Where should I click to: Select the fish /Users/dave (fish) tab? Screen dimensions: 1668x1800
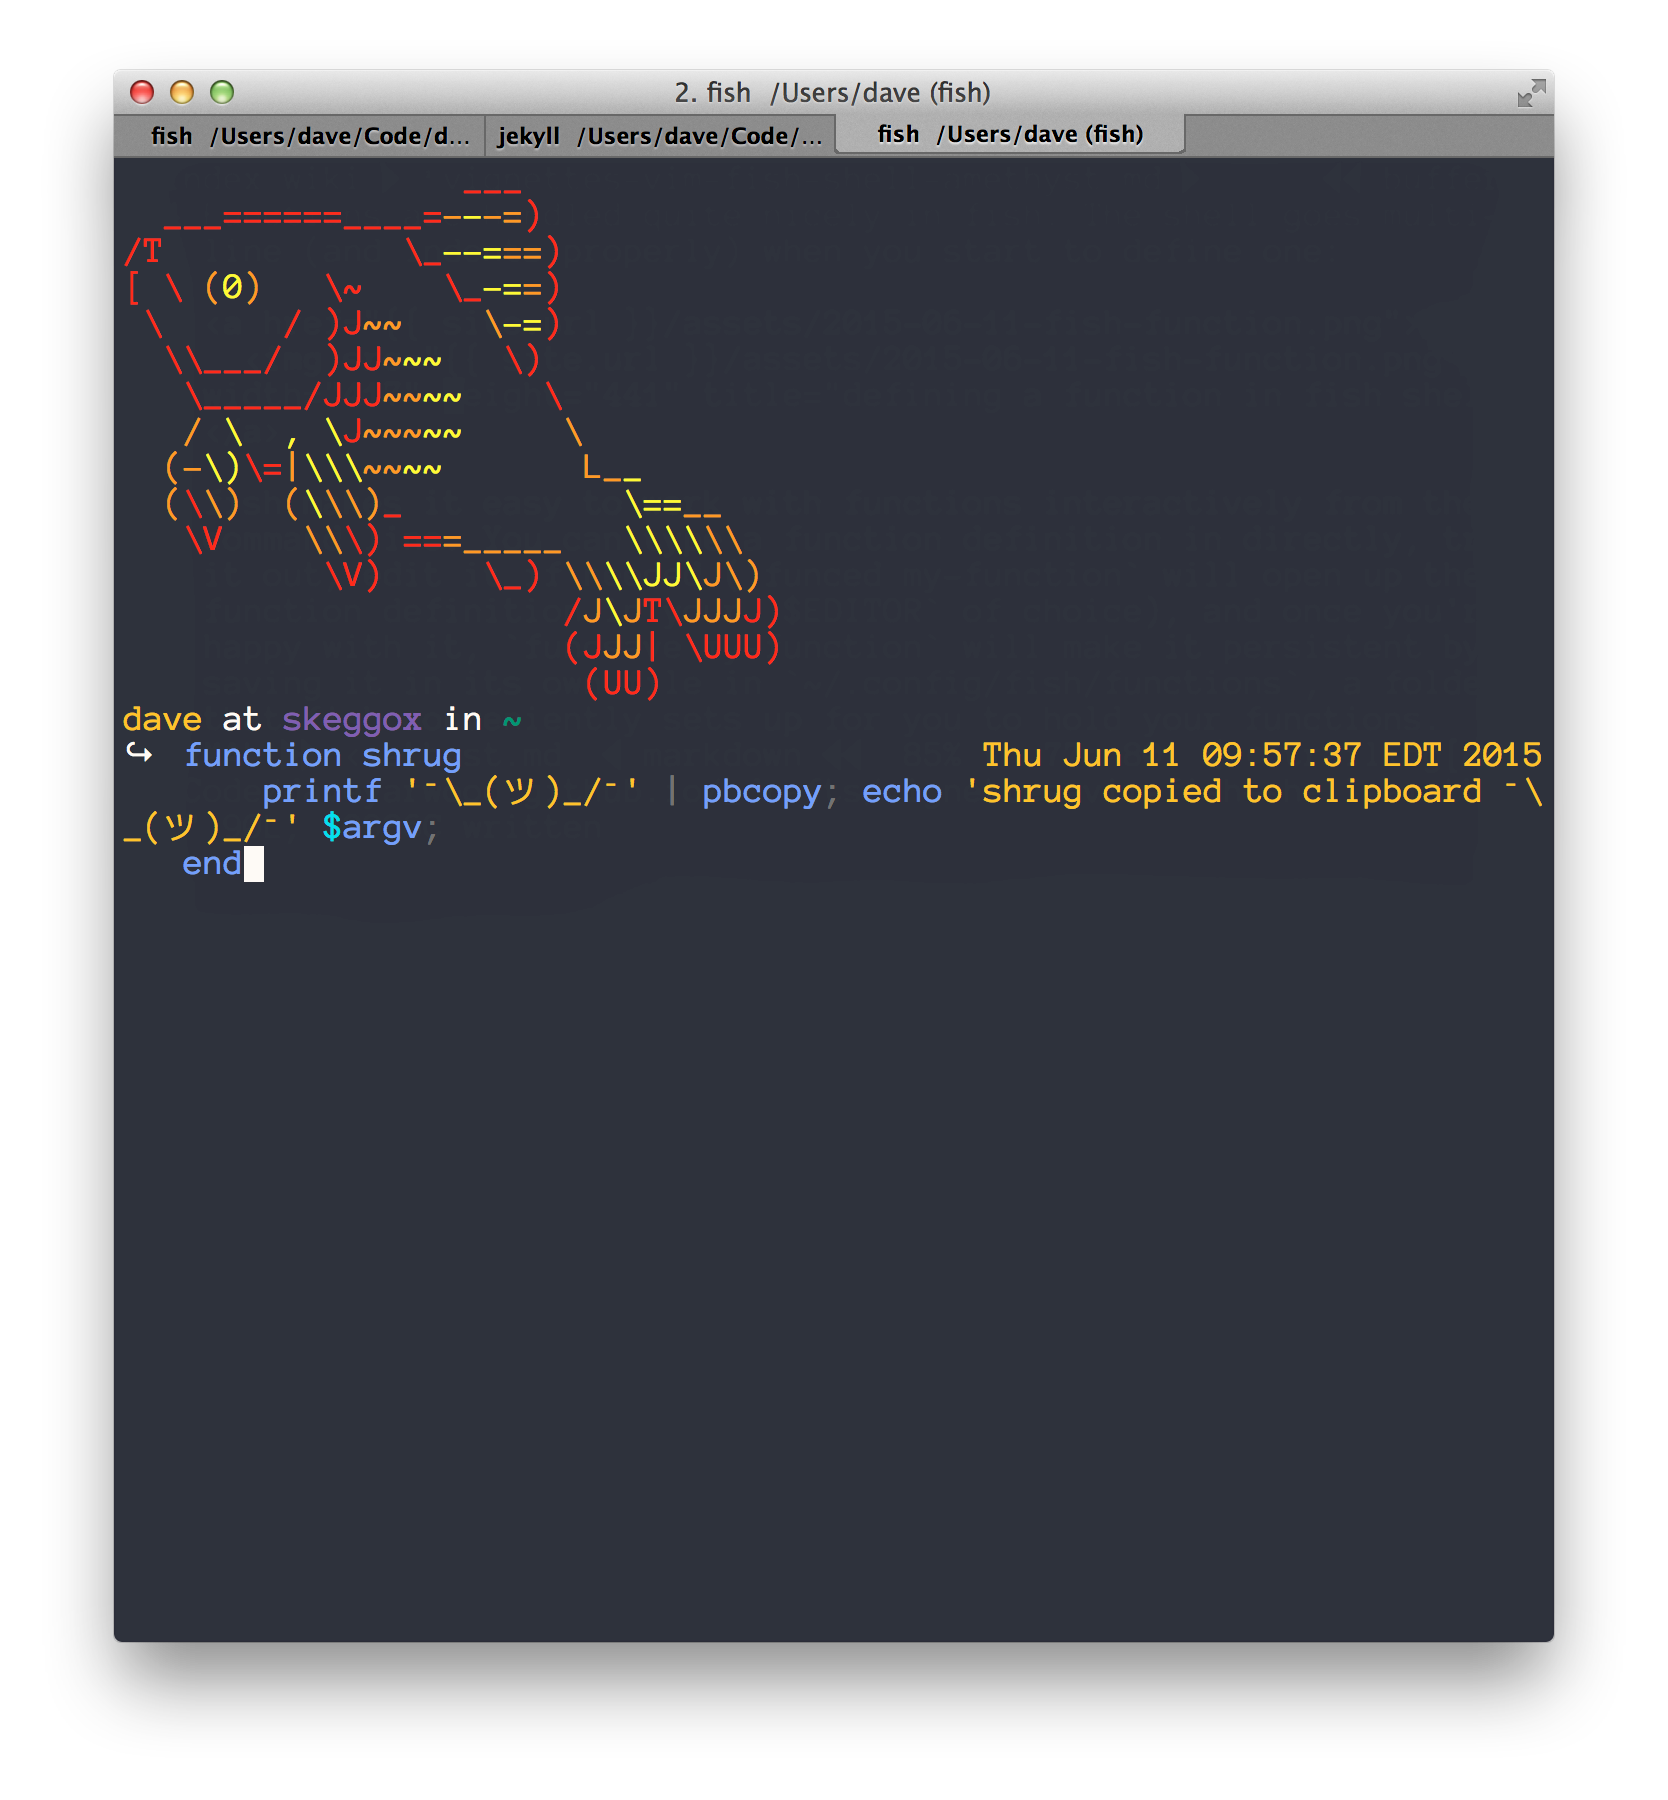pos(1010,134)
